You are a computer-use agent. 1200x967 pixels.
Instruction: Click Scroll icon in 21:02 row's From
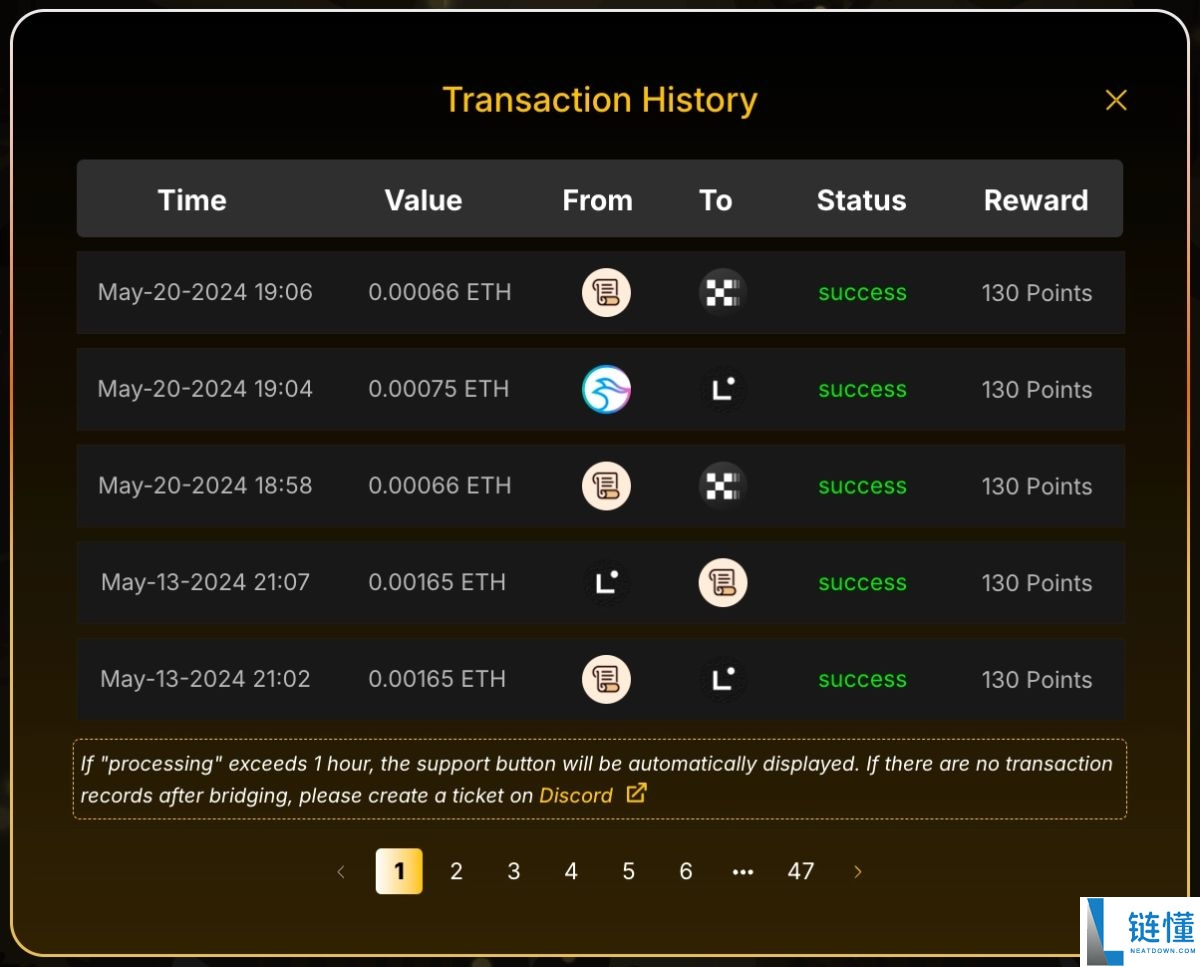coord(606,680)
